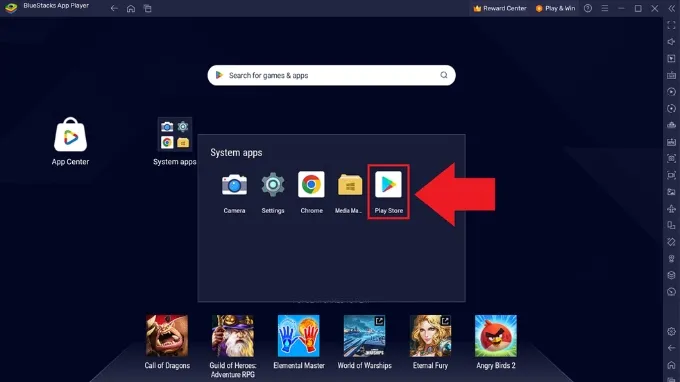The image size is (680, 382).
Task: Open media folder icon in sidebar
Action: 671,192
